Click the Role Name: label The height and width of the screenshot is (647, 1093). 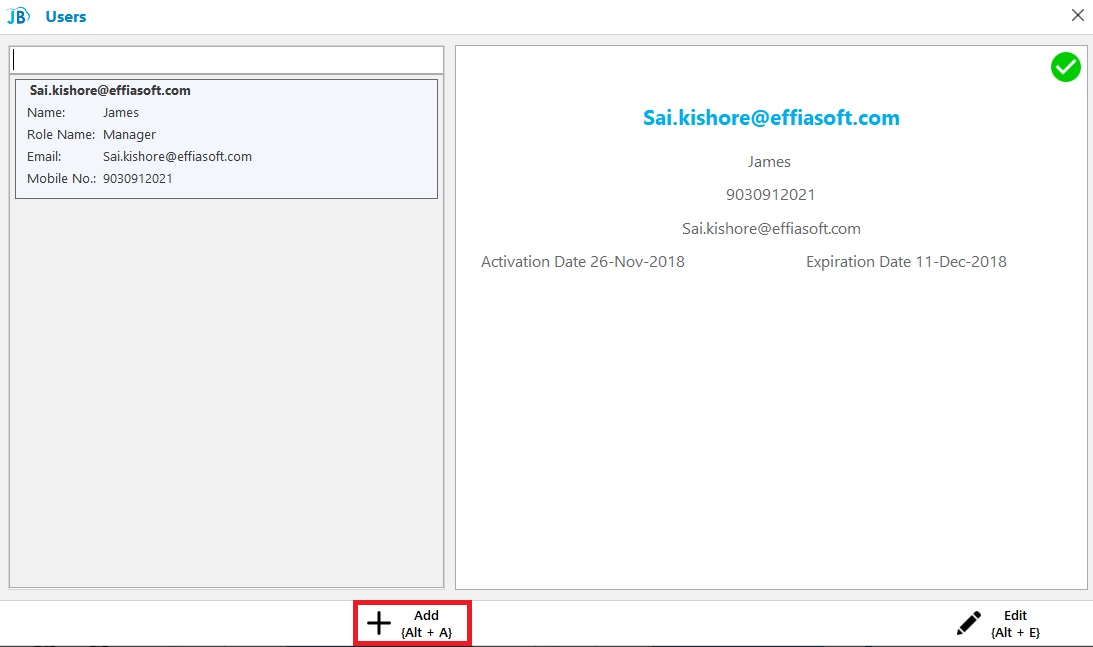61,135
